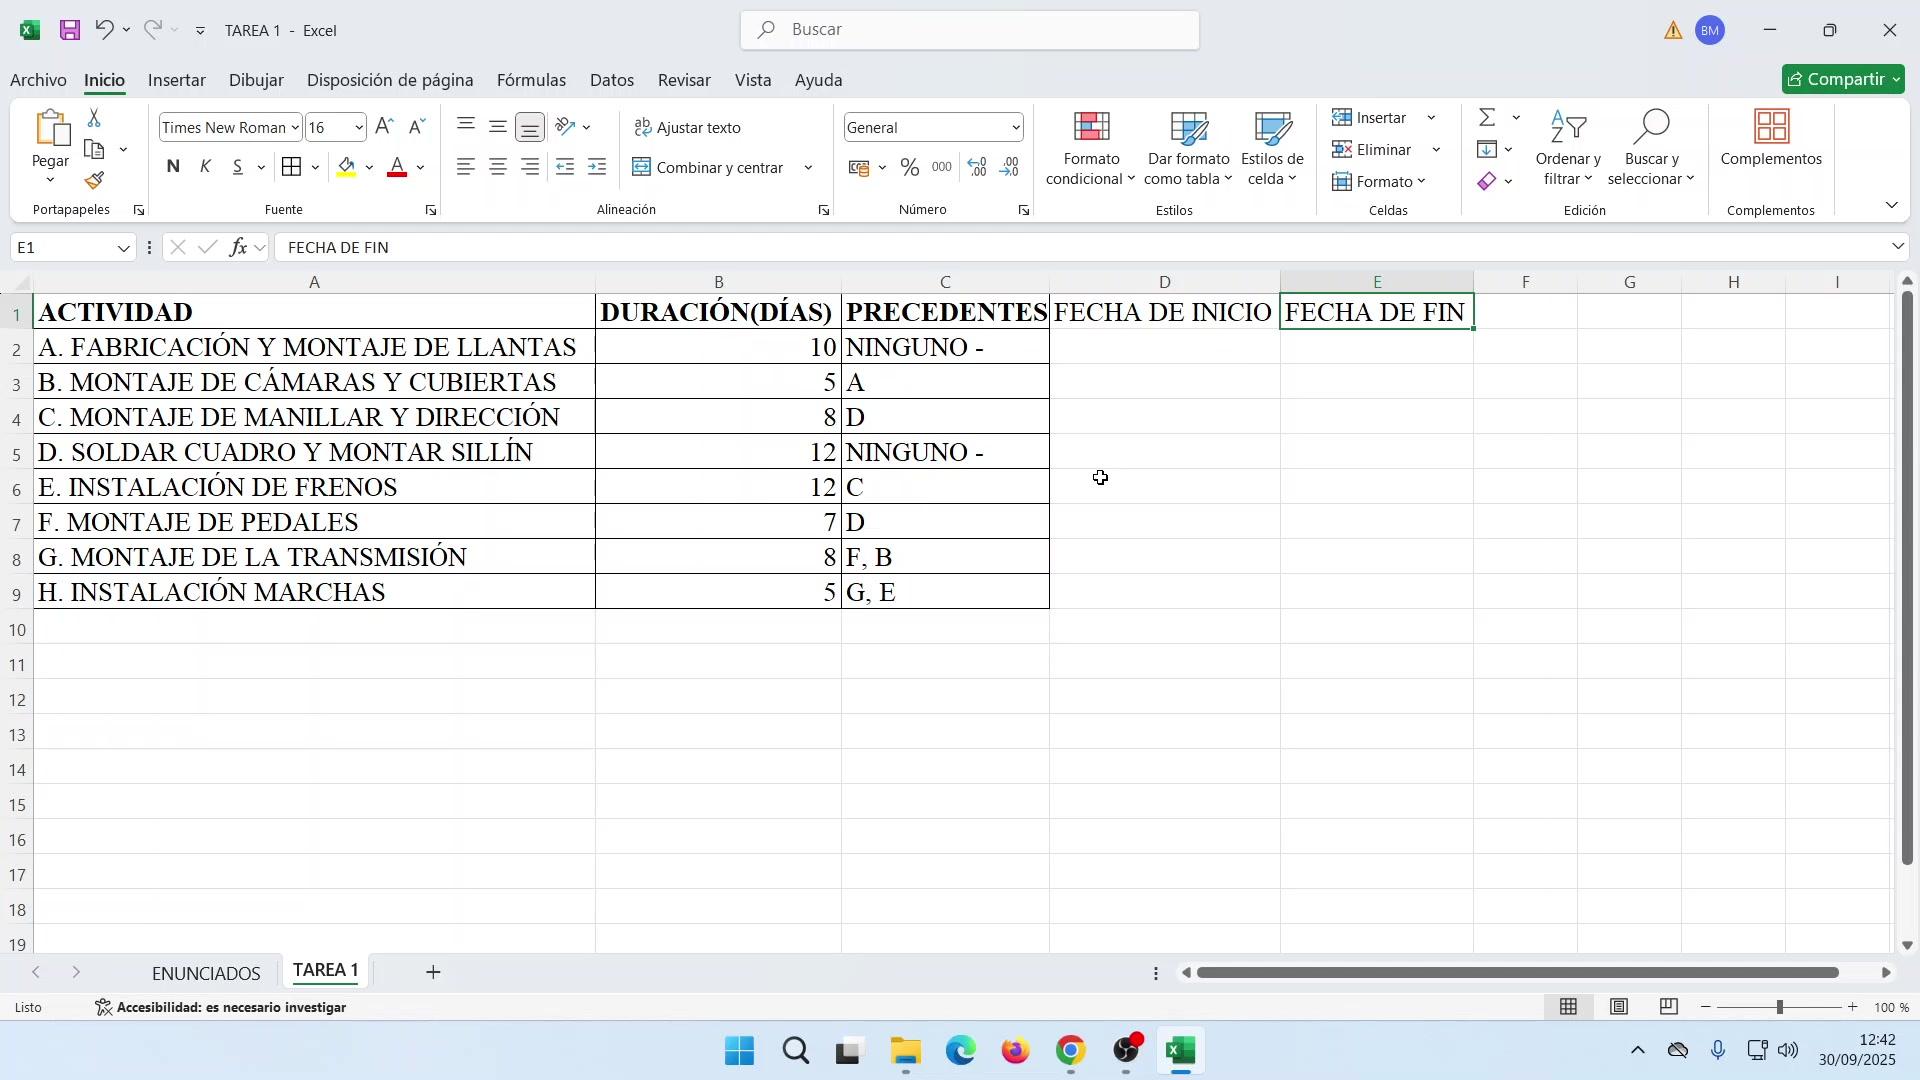1920x1080 pixels.
Task: Open the Borders tool
Action: click(291, 168)
